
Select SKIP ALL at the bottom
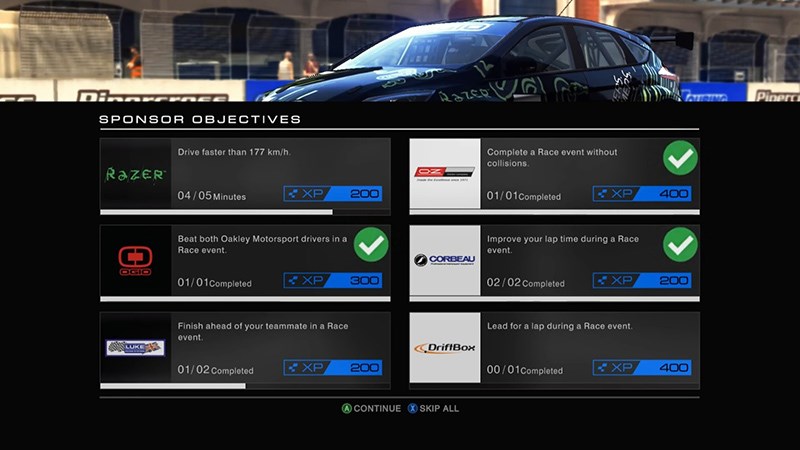click(433, 409)
